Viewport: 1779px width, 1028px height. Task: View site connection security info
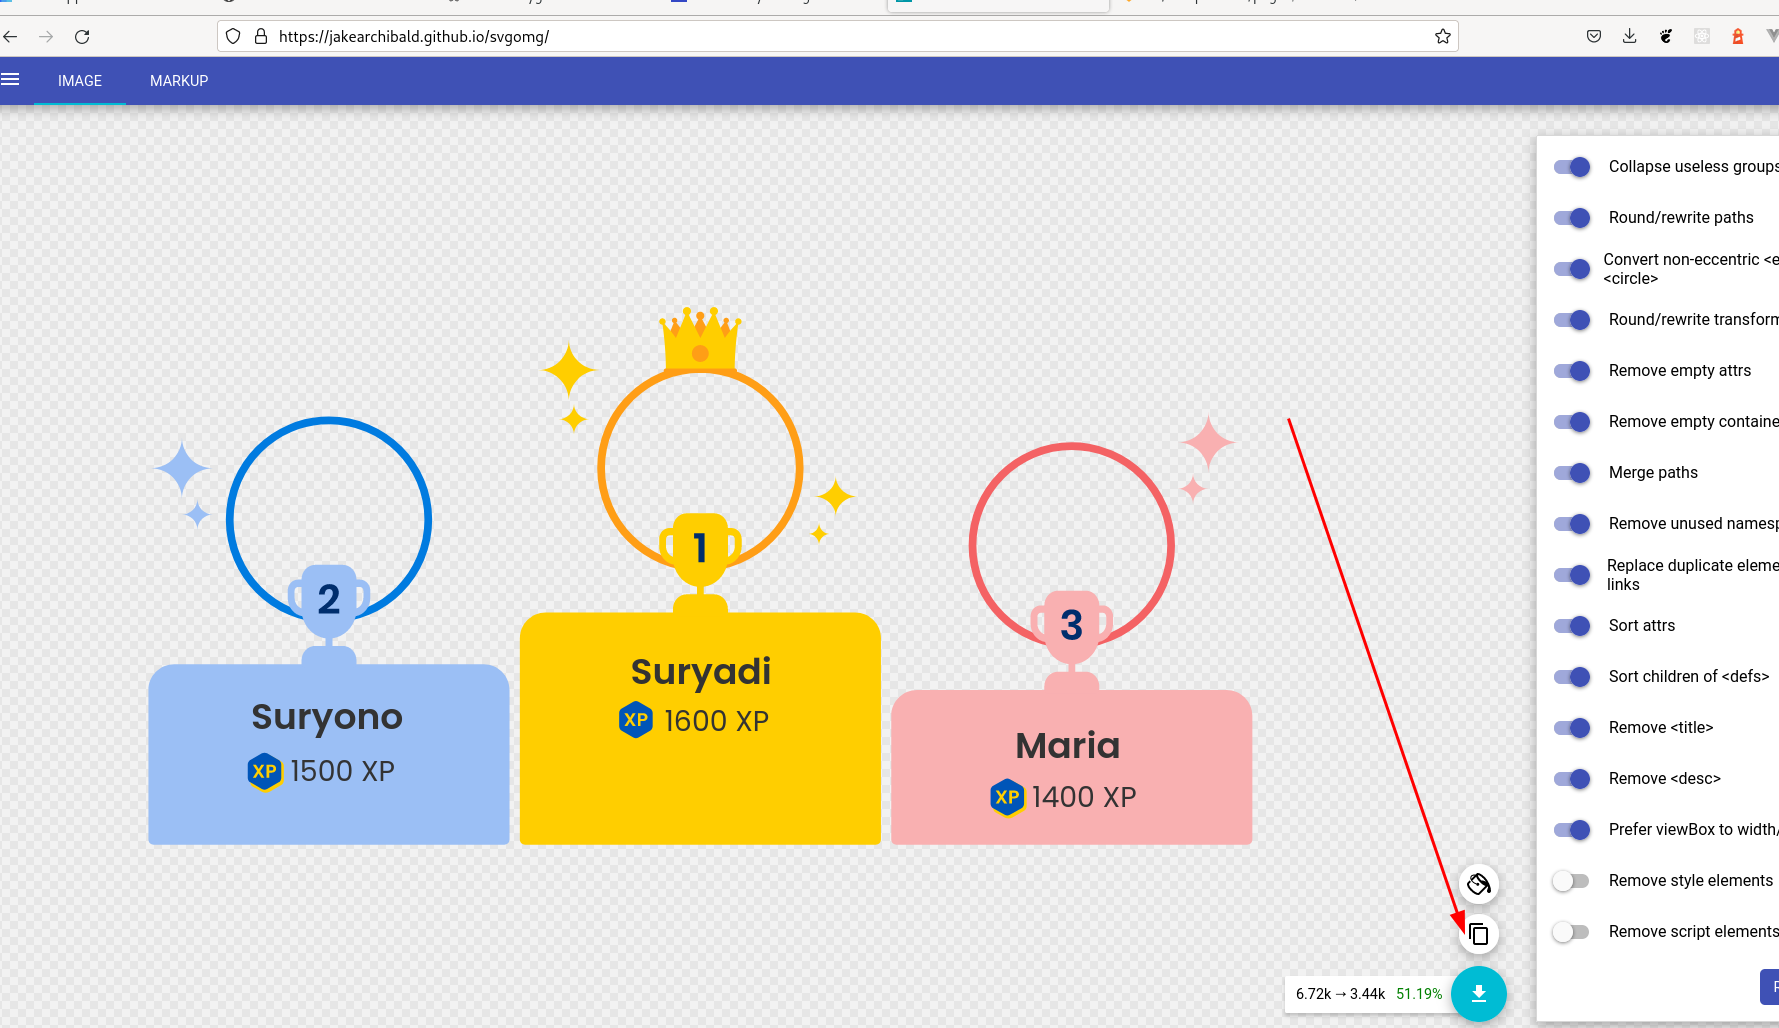click(x=259, y=36)
